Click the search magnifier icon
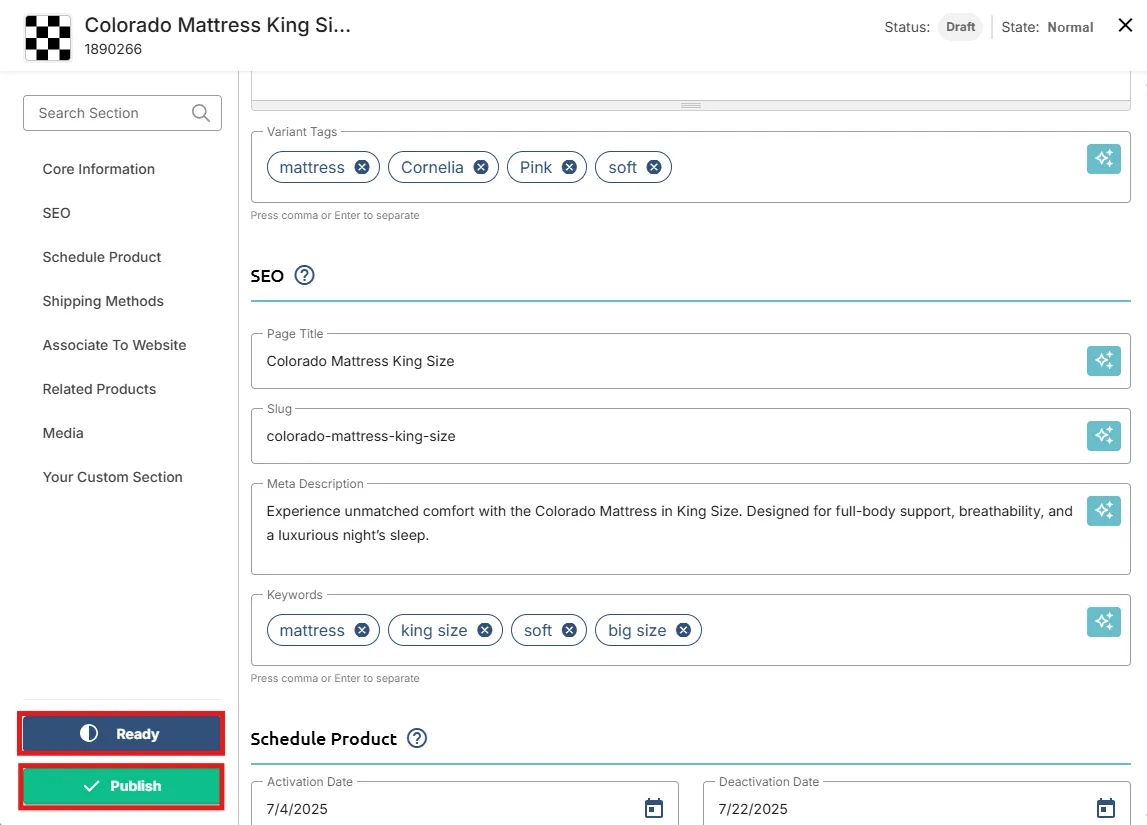Viewport: 1147px width, 825px height. click(x=200, y=113)
